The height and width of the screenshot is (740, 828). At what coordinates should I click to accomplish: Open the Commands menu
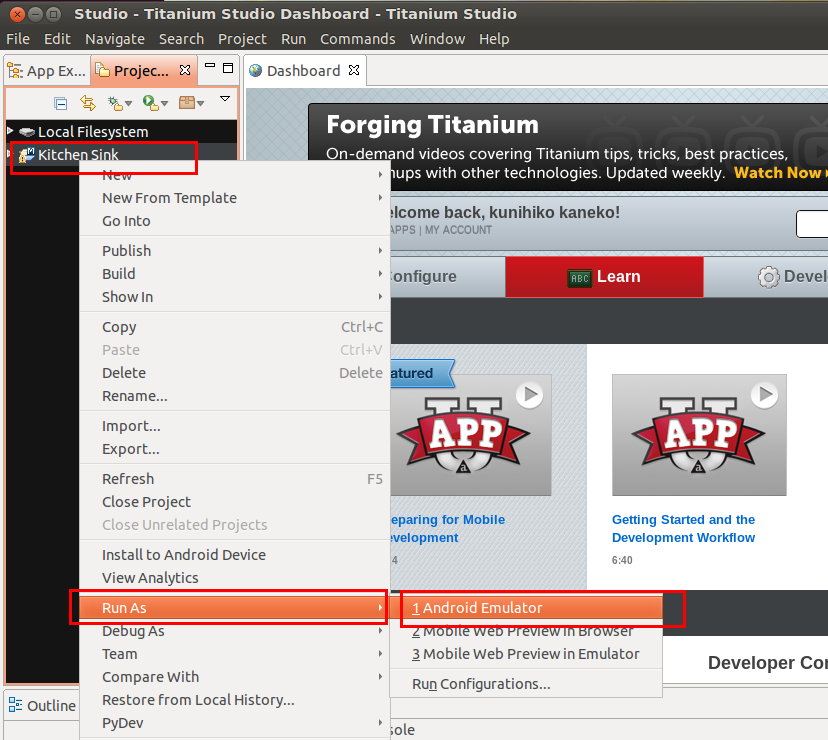(357, 39)
